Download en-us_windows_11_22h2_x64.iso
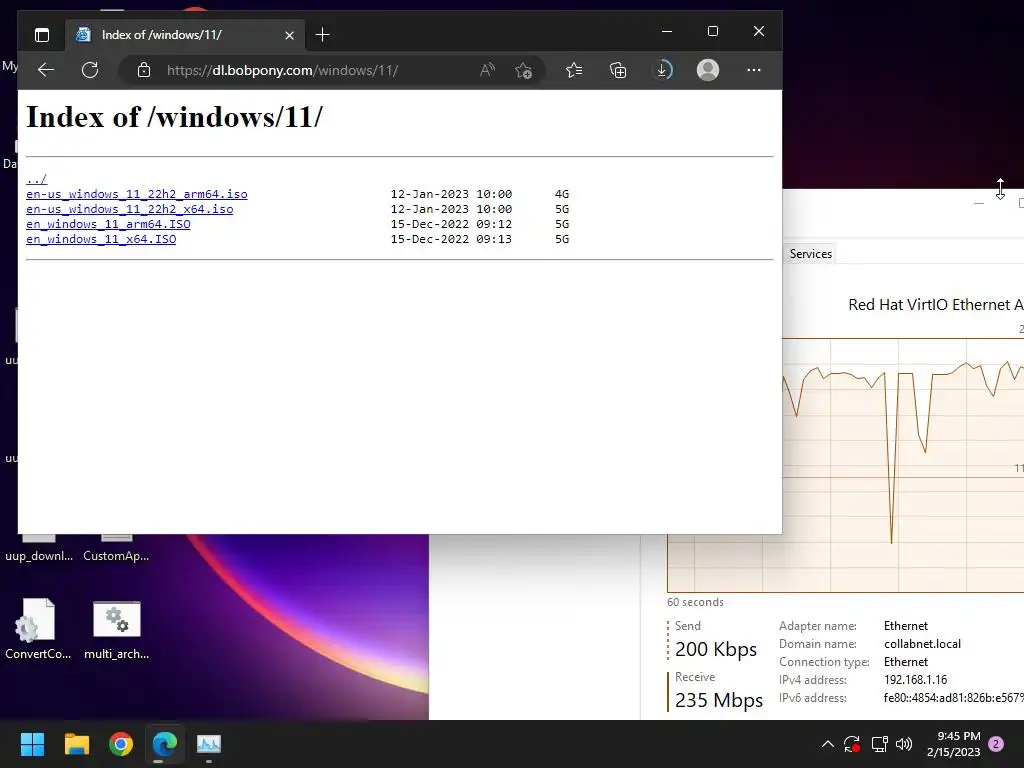The height and width of the screenshot is (768, 1024). click(129, 209)
